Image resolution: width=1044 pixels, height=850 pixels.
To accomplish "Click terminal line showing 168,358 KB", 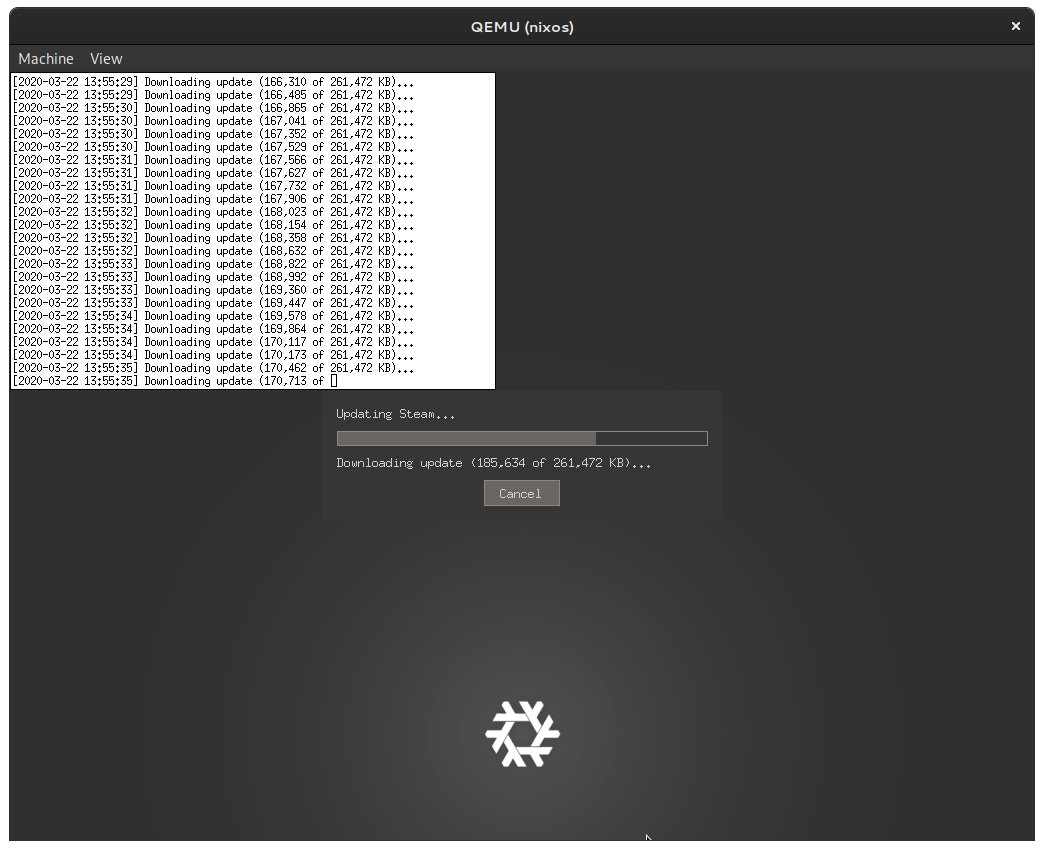I will (213, 238).
